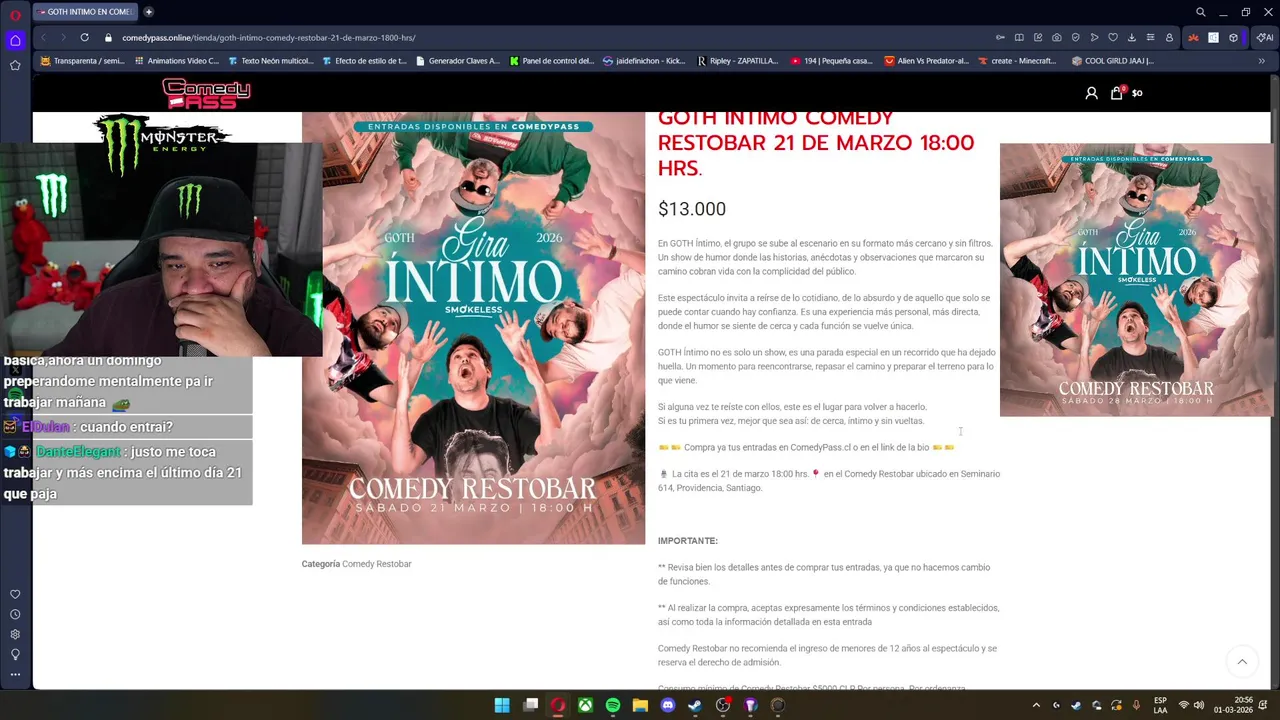Open Discord from taskbar
This screenshot has height=720, width=1280.
tap(668, 705)
